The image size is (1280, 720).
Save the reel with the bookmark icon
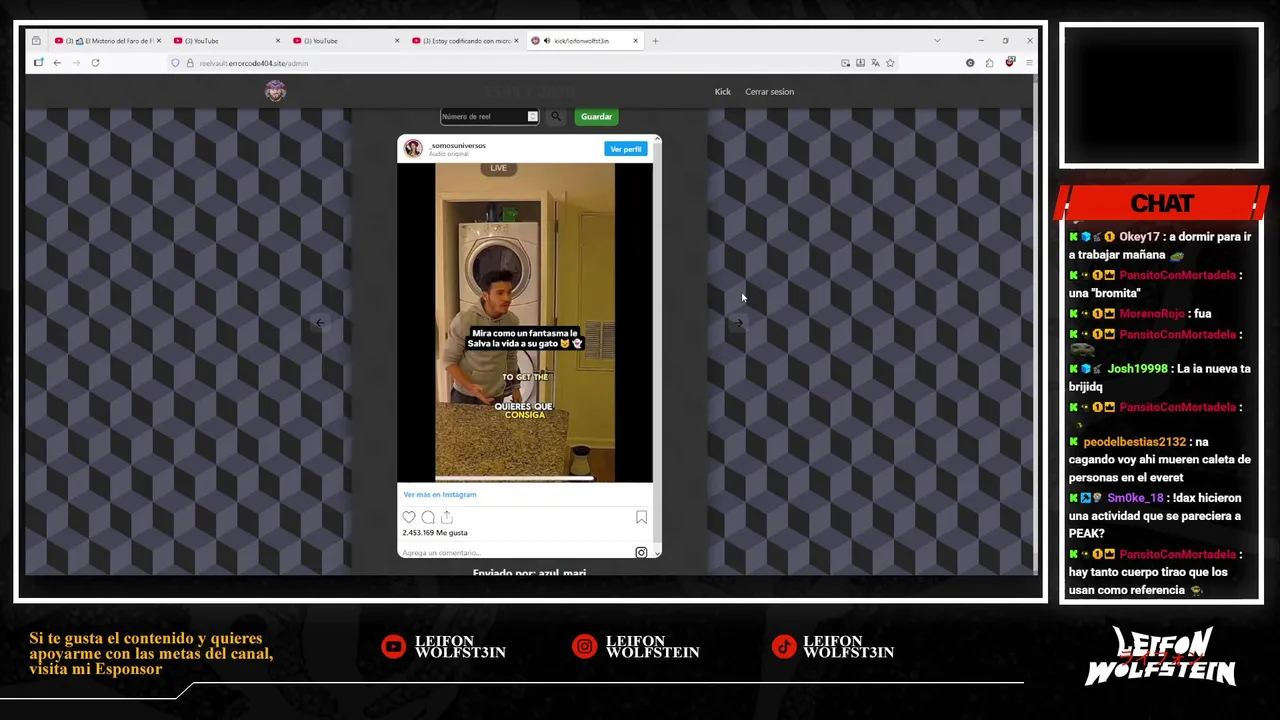[x=641, y=517]
